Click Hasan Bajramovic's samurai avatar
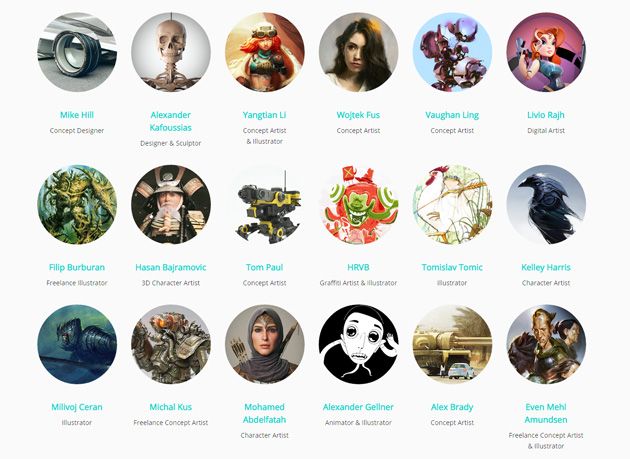Screen dimensions: 630x459 pos(171,205)
